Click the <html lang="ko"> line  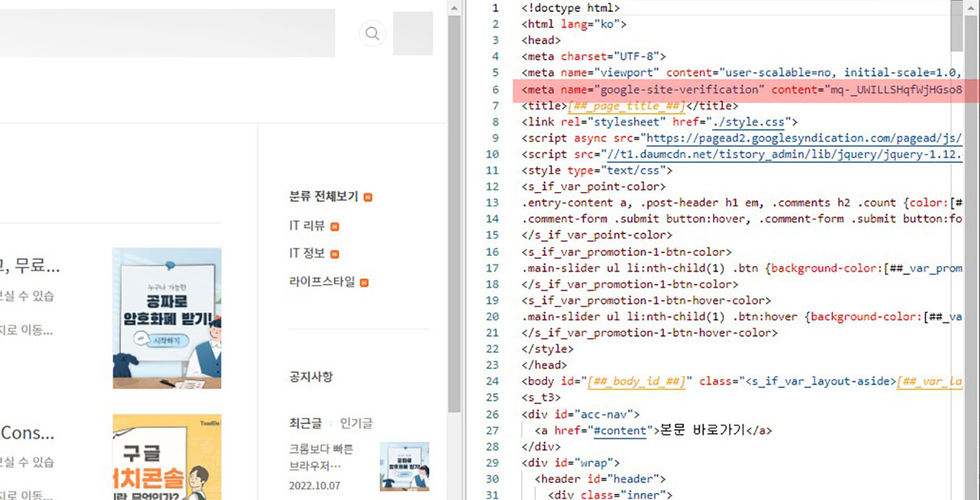pyautogui.click(x=574, y=24)
